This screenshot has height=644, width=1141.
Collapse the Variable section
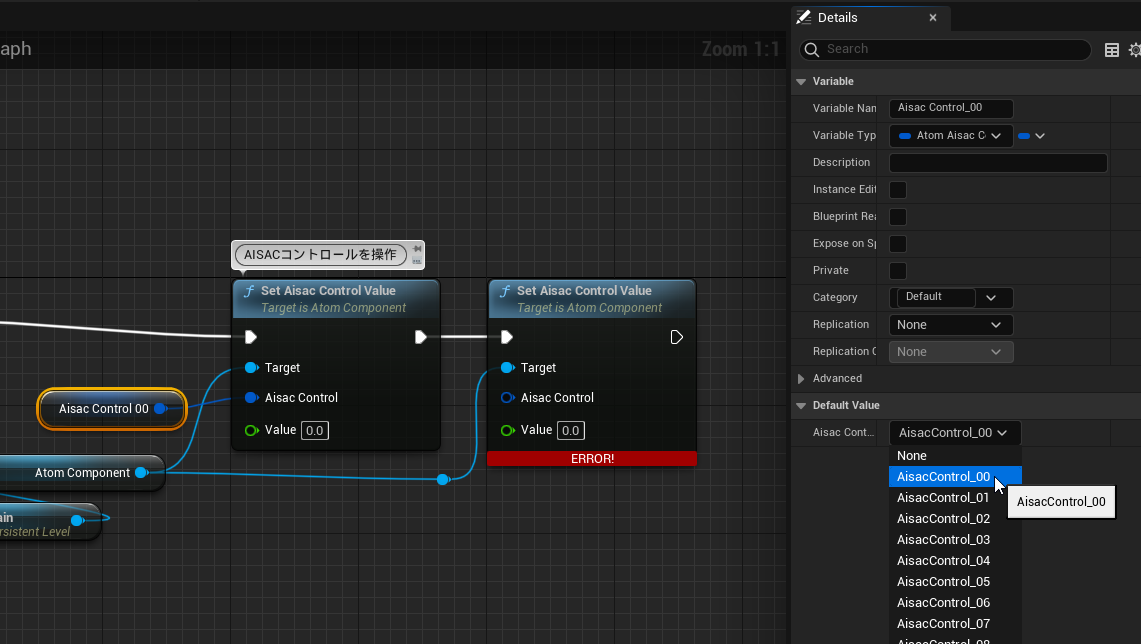pos(801,82)
